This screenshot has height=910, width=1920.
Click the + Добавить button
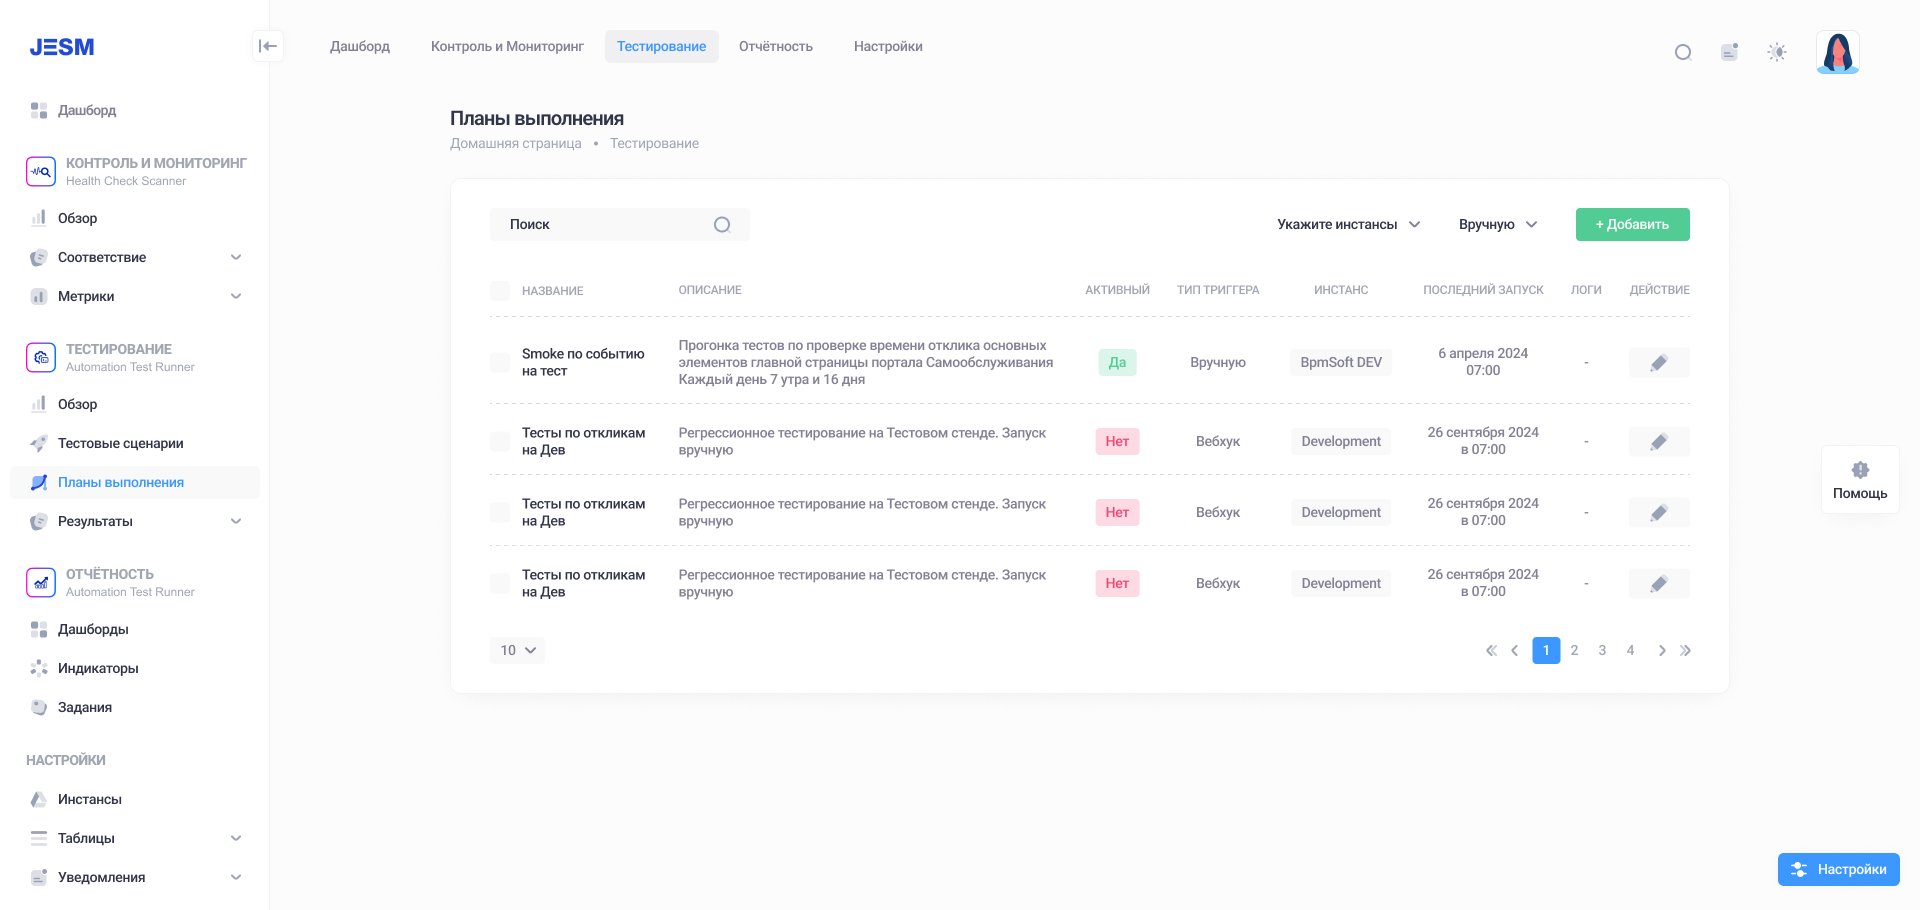[x=1632, y=224]
